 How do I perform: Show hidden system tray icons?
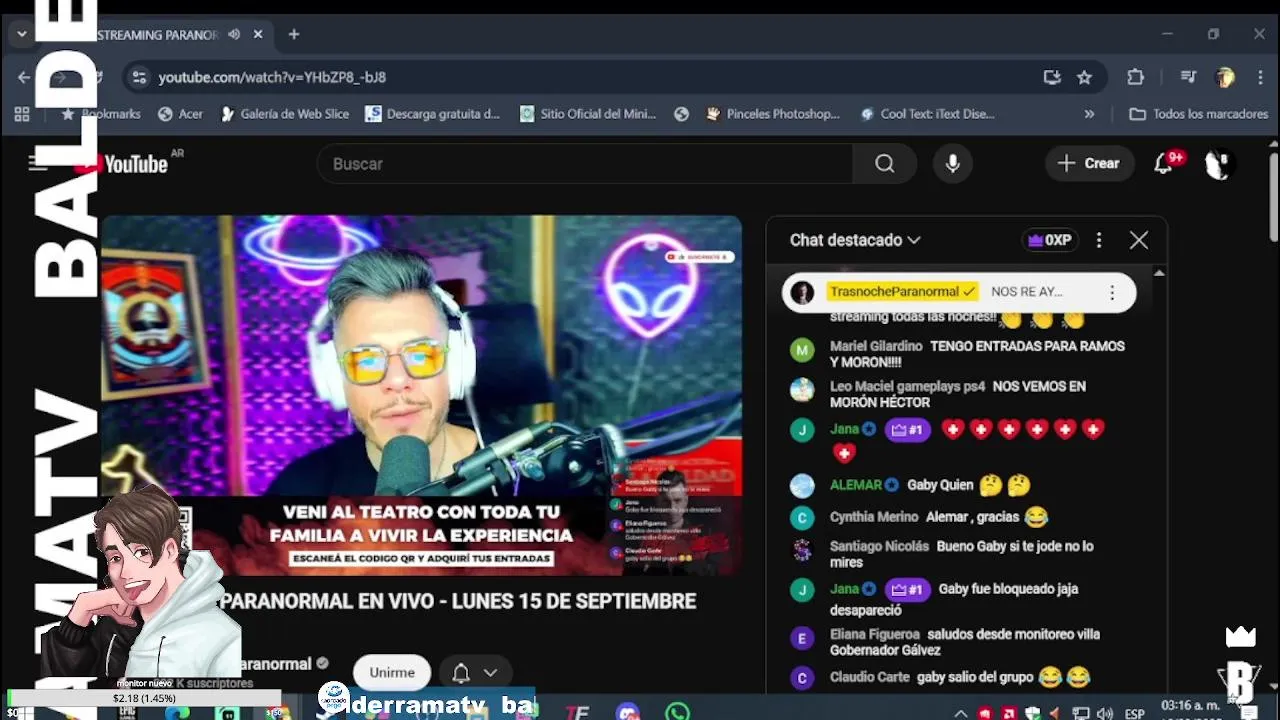[961, 714]
